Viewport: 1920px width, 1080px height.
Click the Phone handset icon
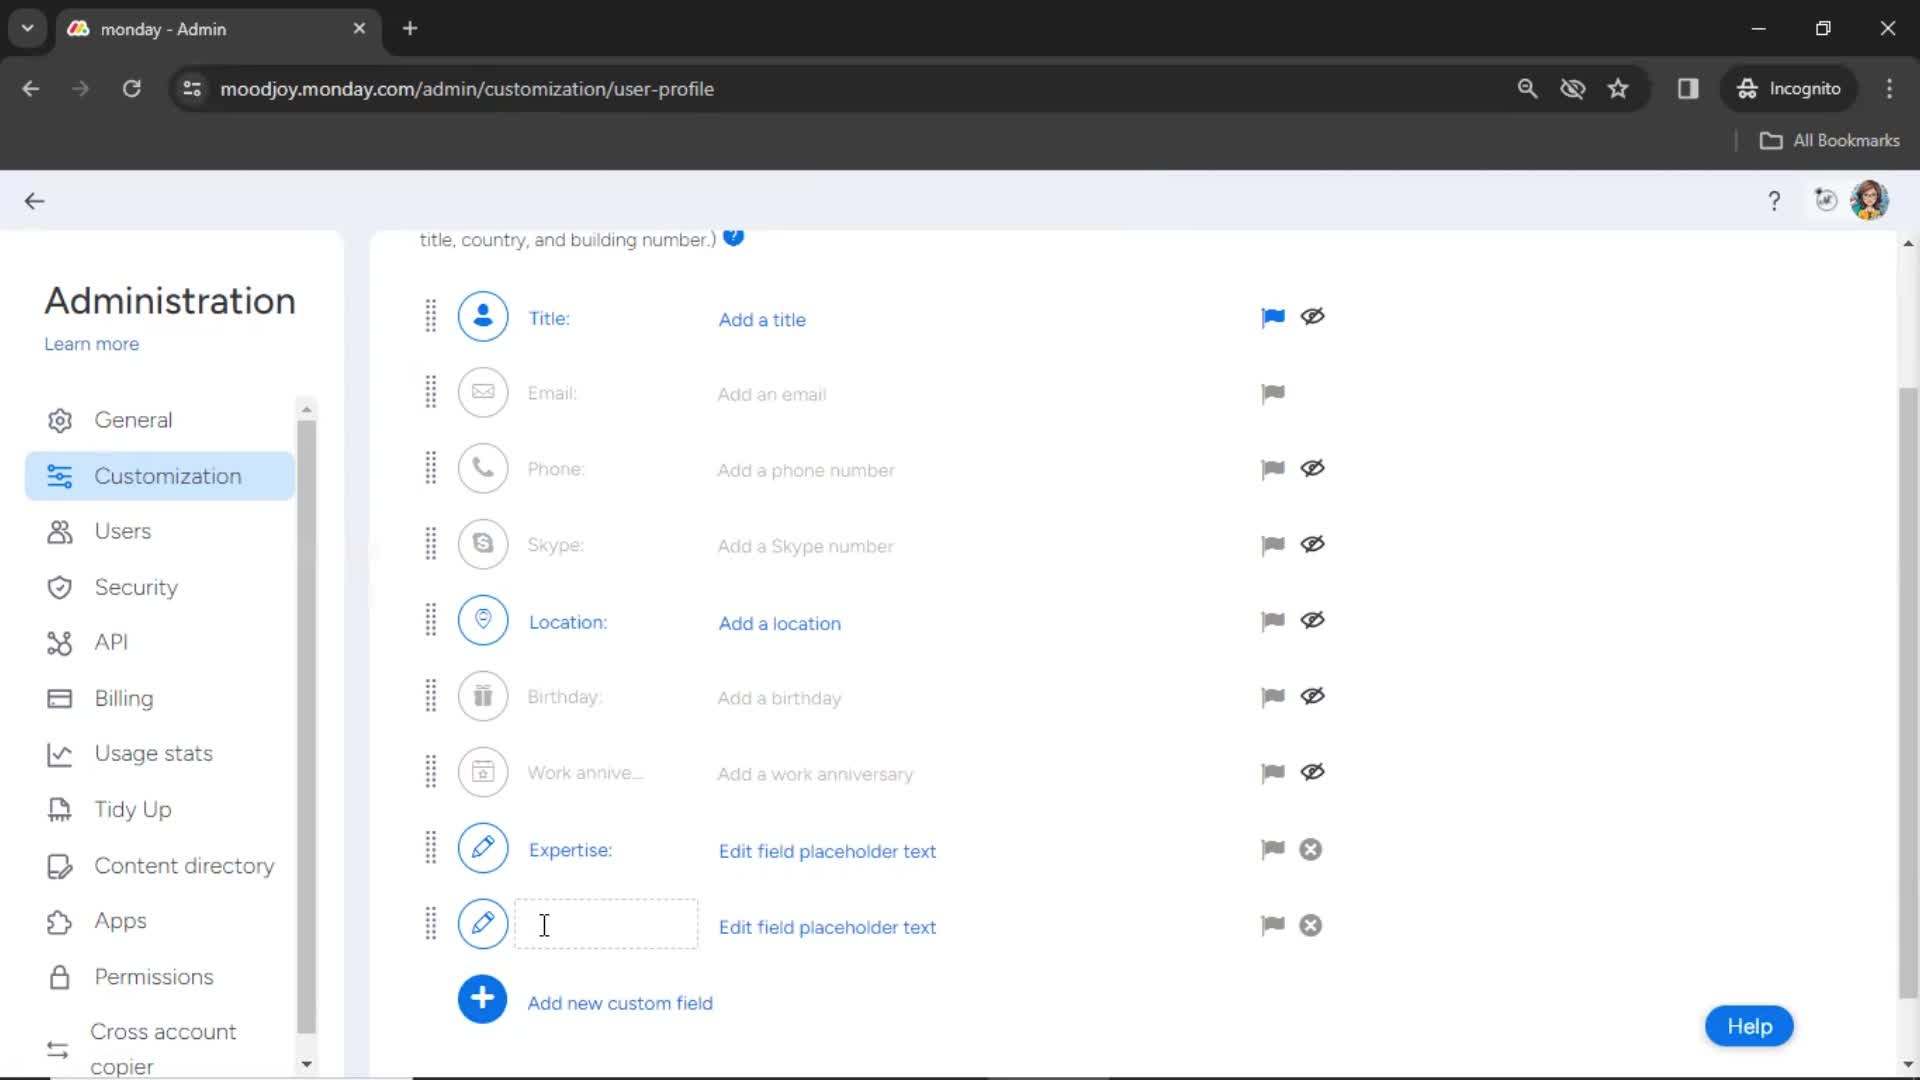(x=483, y=469)
